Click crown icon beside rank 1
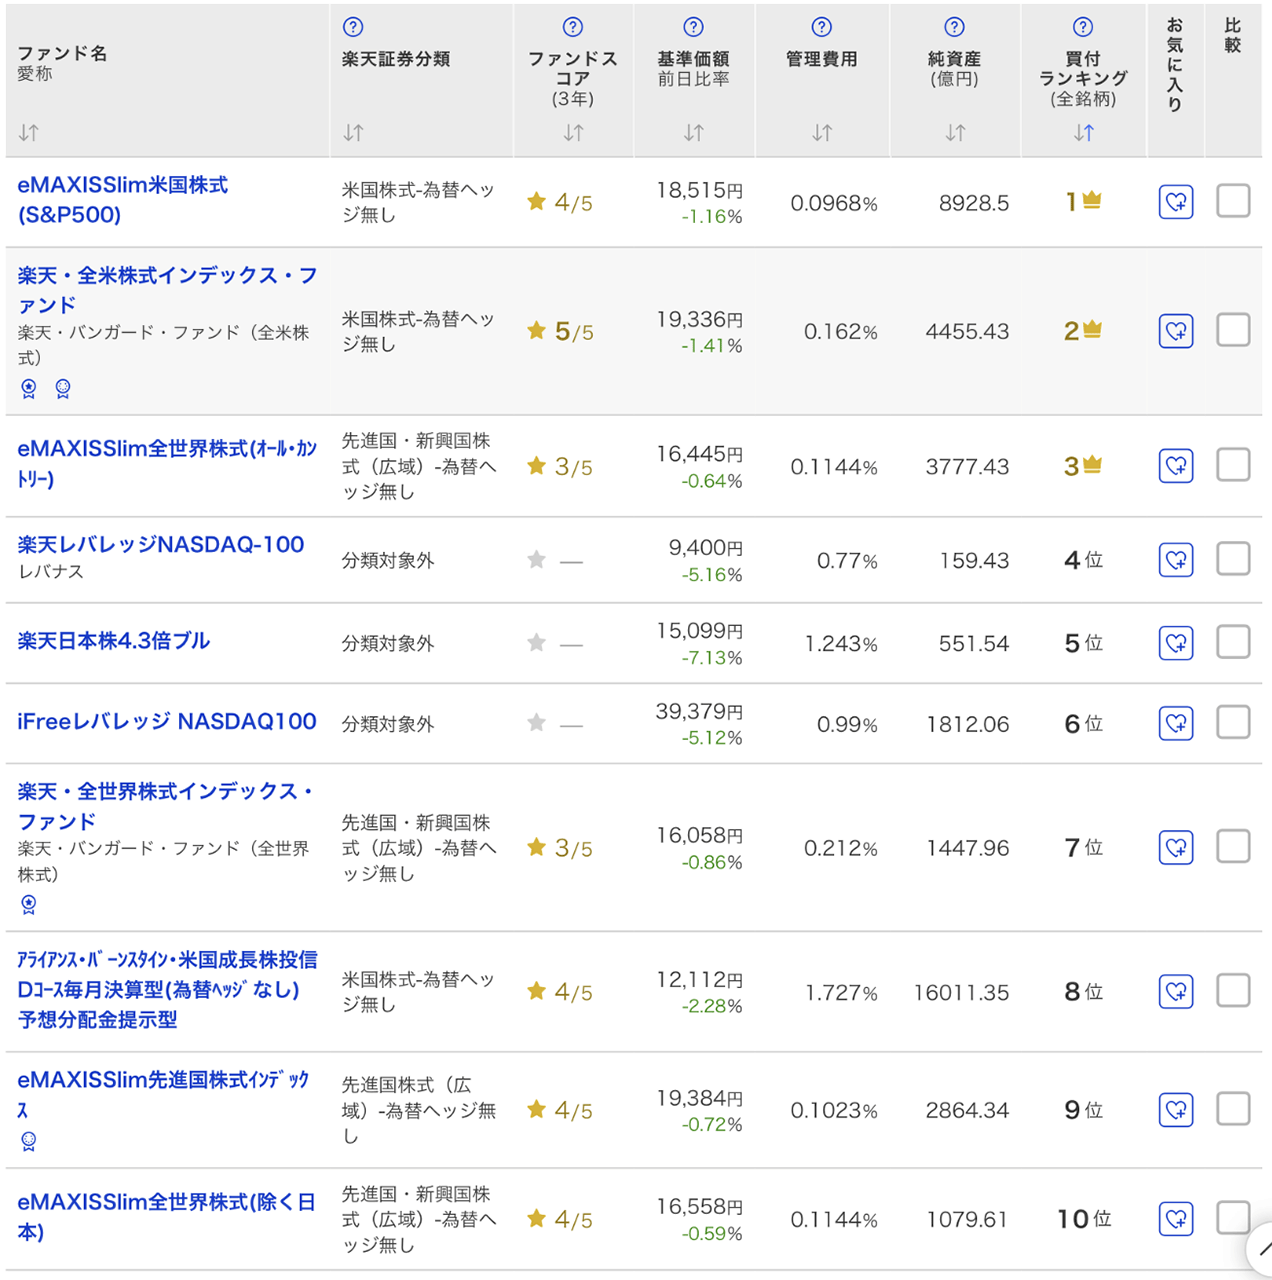Viewport: 1272px width, 1280px height. pyautogui.click(x=1091, y=198)
